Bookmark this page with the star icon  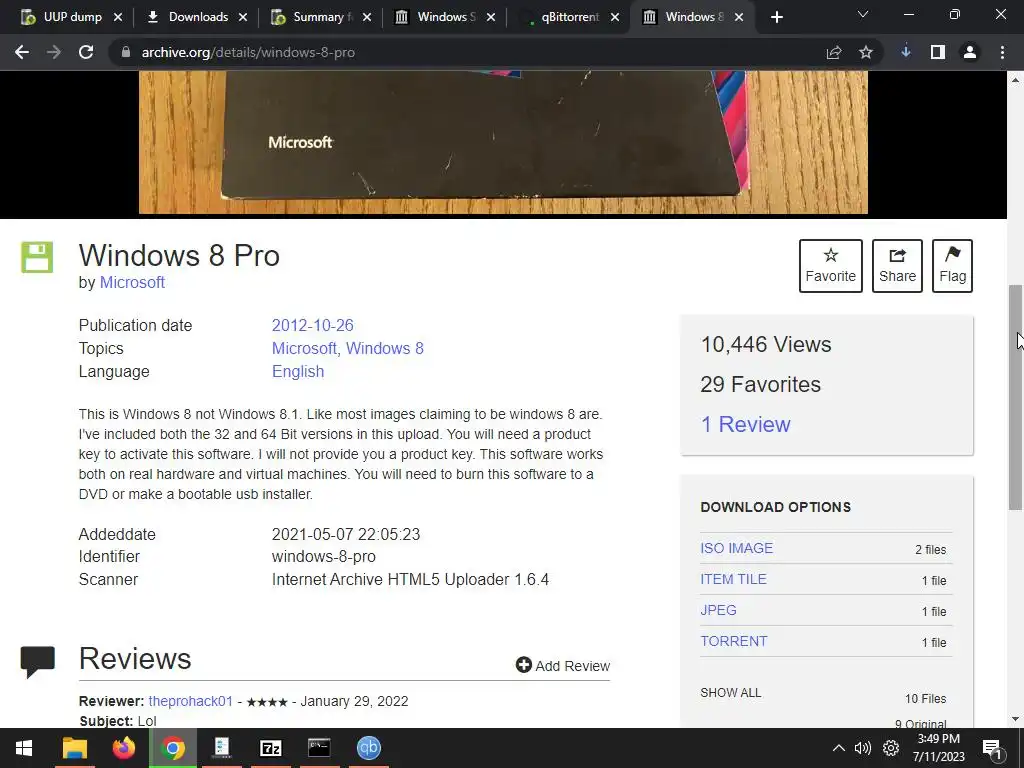866,52
